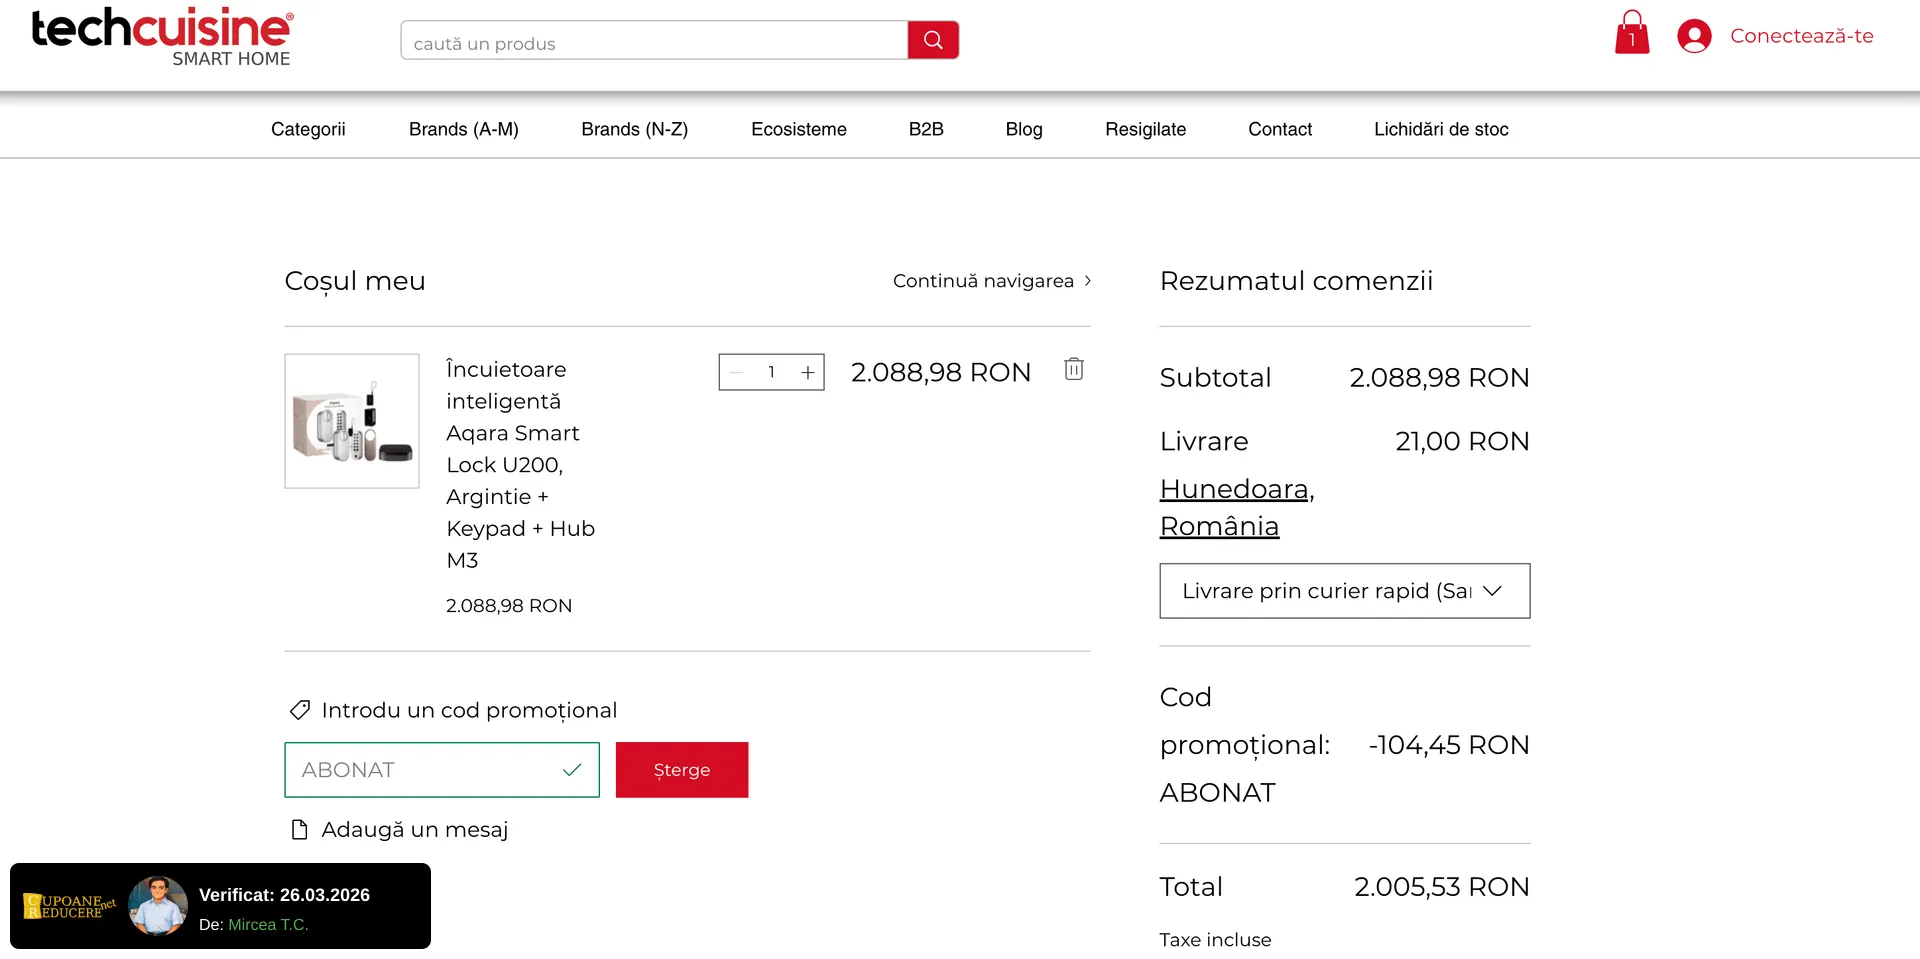Viewport: 1920px width, 959px height.
Task: Open the Brands (A-M) menu
Action: point(463,129)
